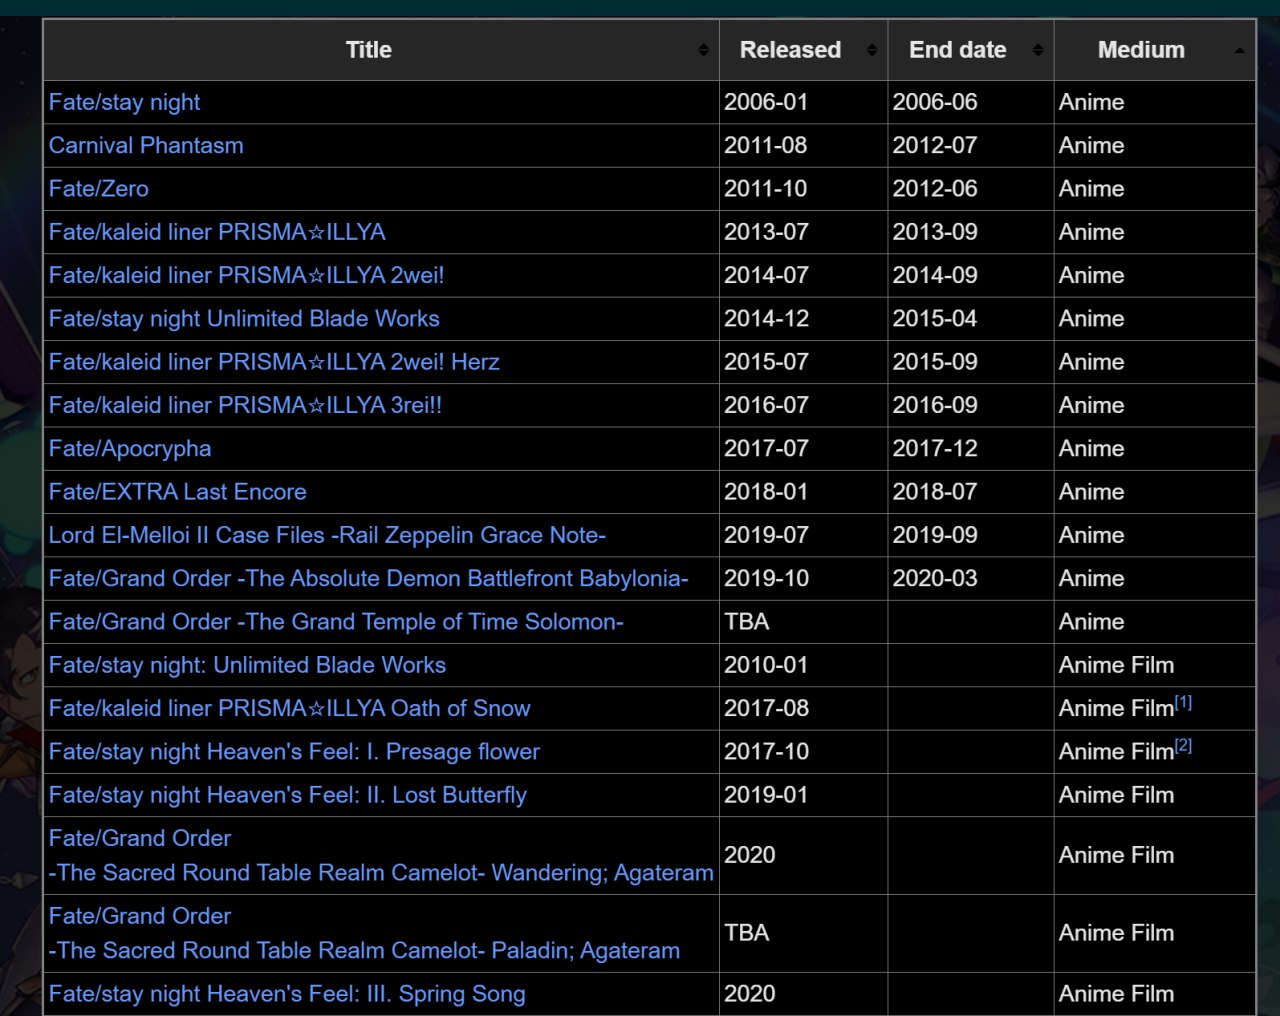Open PRISMA☆ILLYA Oath of Snow link

[x=290, y=708]
